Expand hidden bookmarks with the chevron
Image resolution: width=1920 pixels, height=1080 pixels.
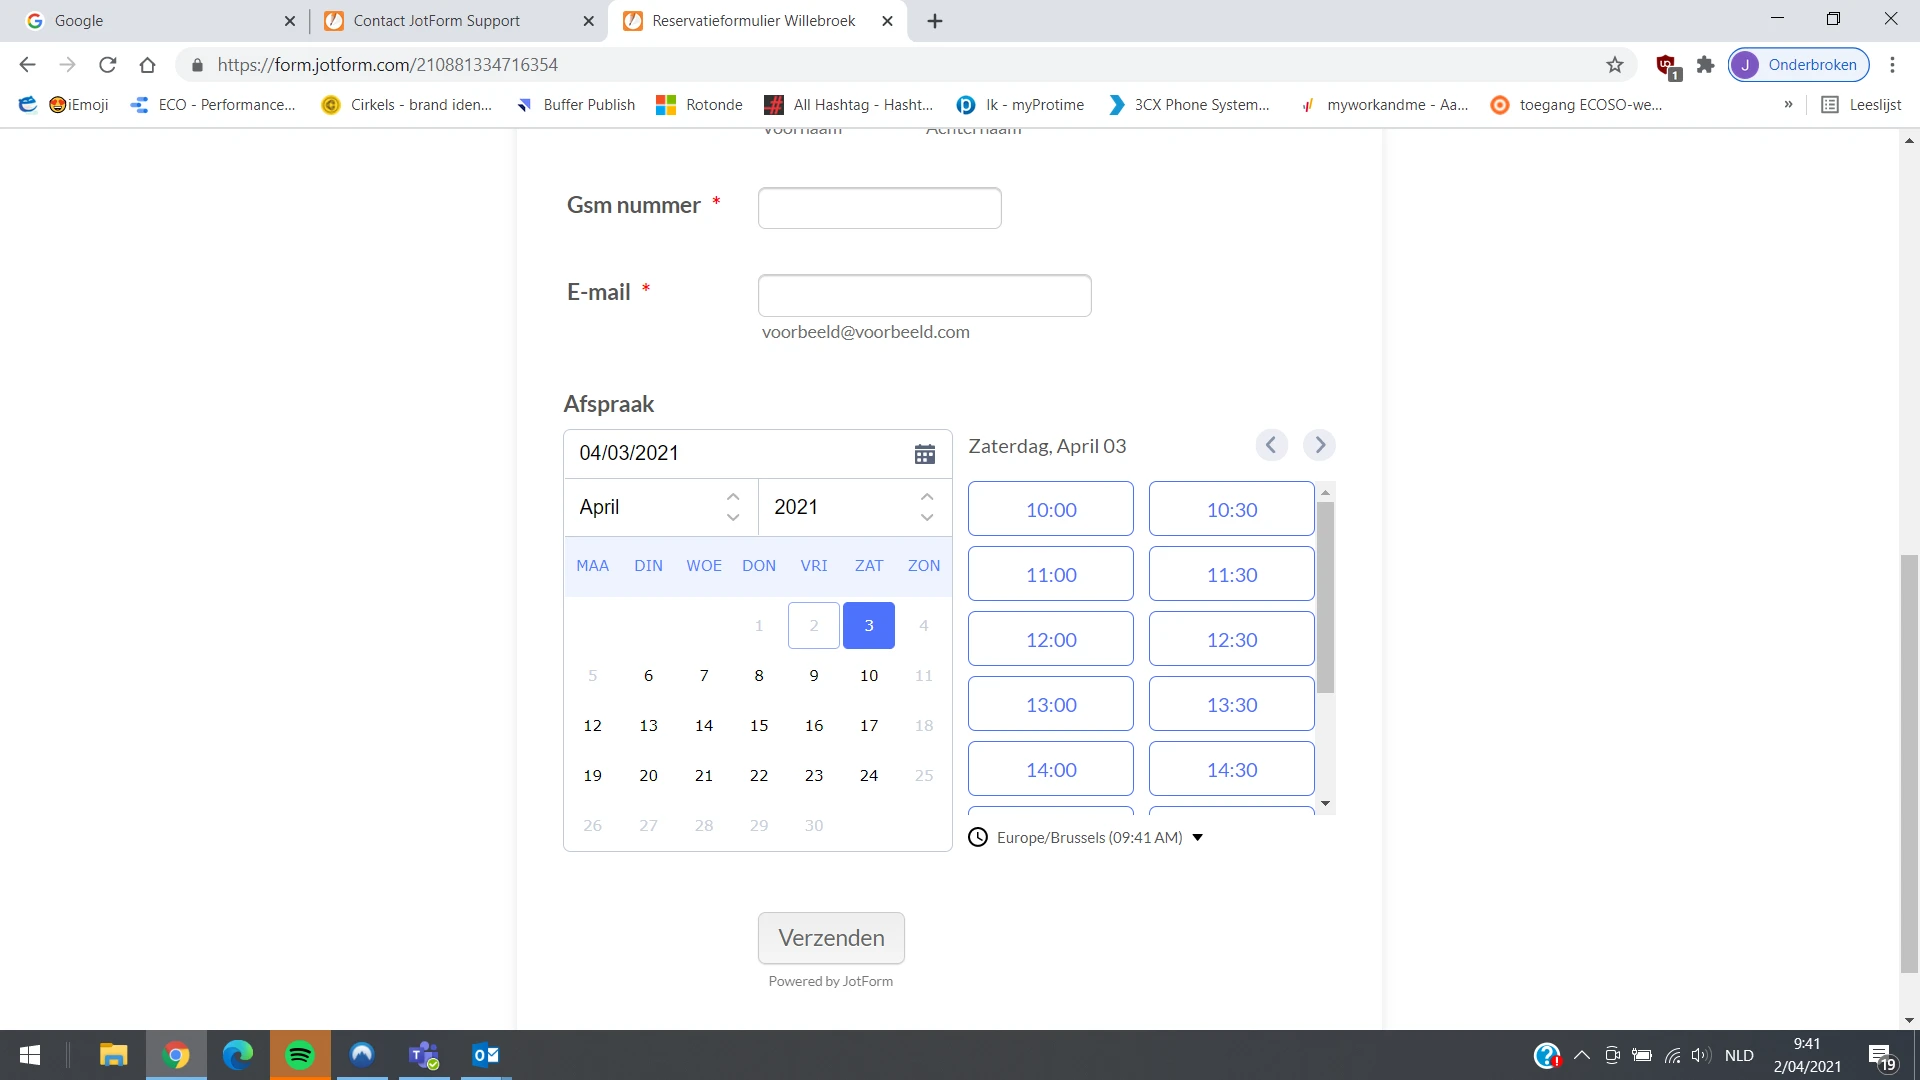pyautogui.click(x=1788, y=104)
